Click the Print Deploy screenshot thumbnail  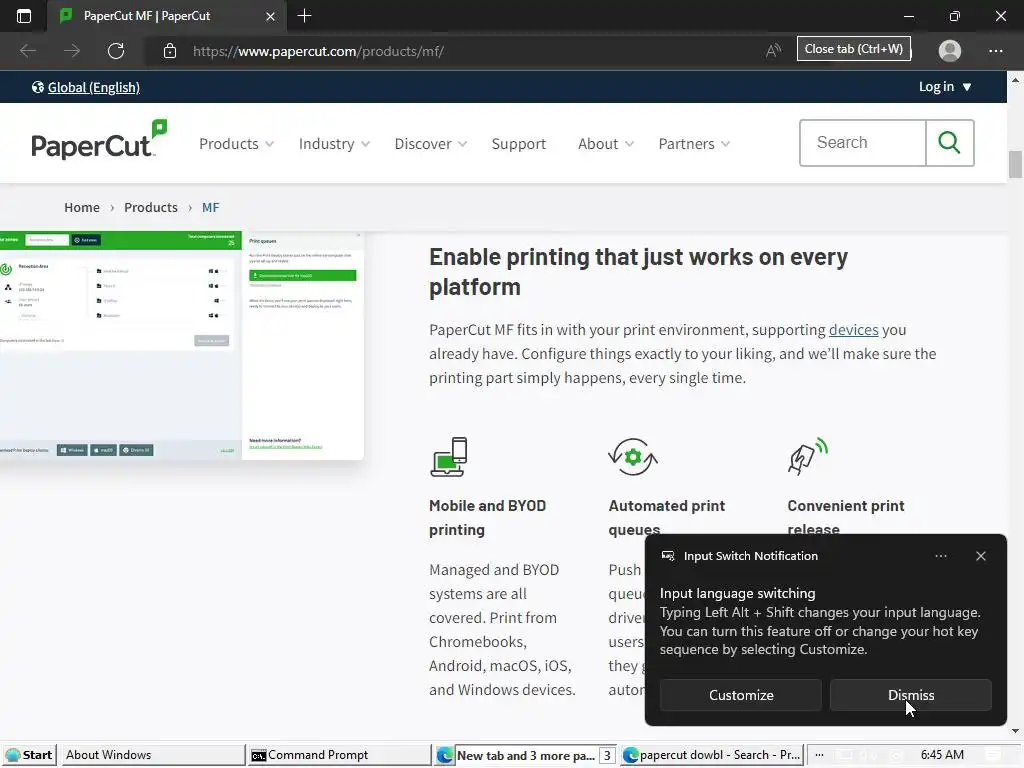click(x=182, y=345)
